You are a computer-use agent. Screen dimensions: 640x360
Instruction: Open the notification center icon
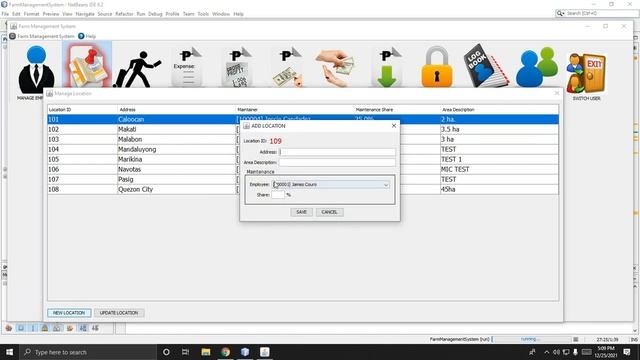[x=627, y=352]
